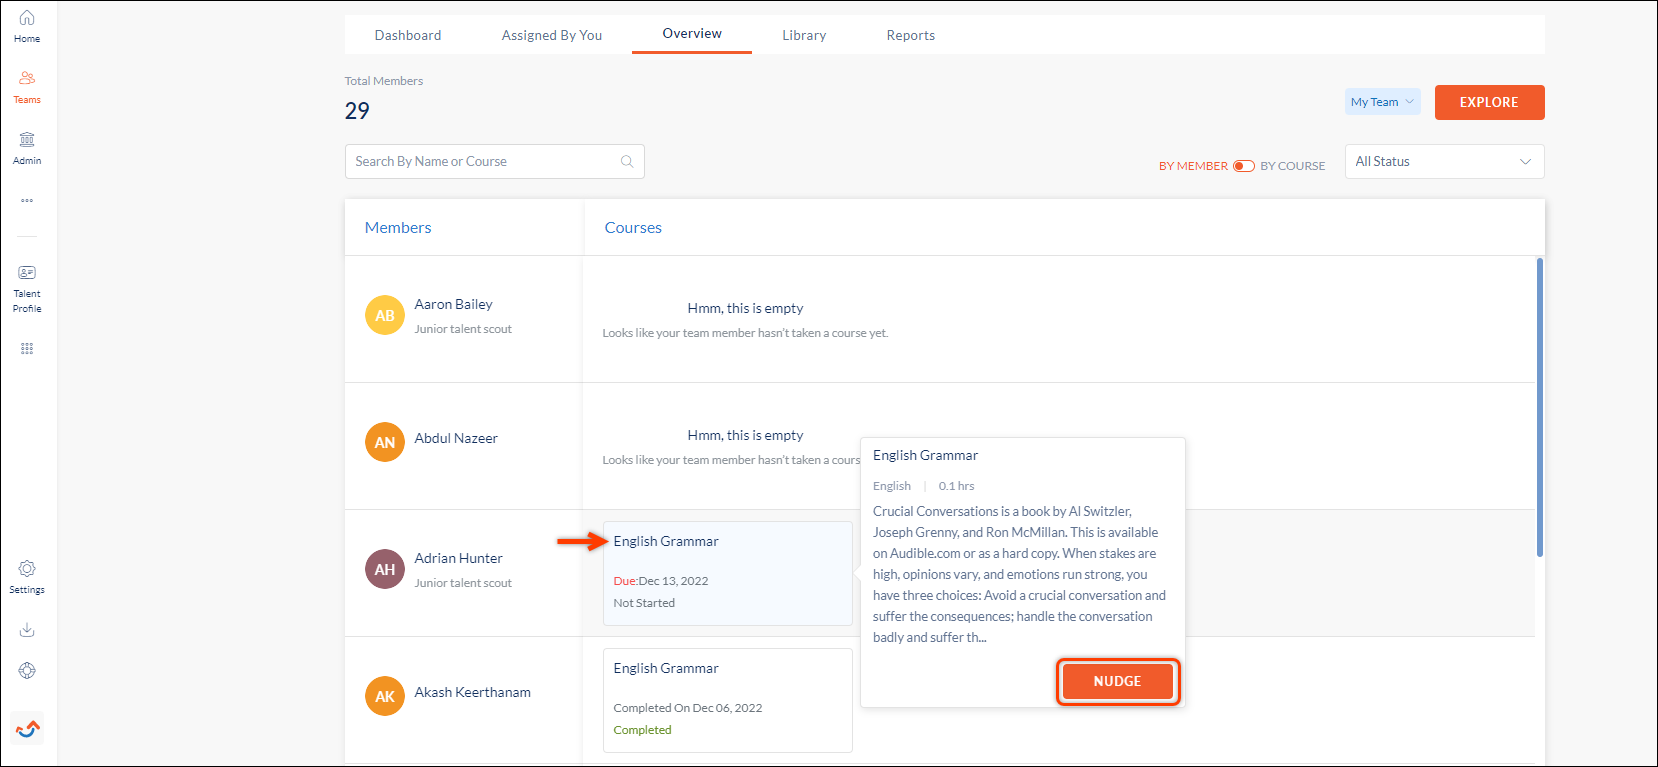
Task: Click the Completed status text
Action: click(x=643, y=730)
